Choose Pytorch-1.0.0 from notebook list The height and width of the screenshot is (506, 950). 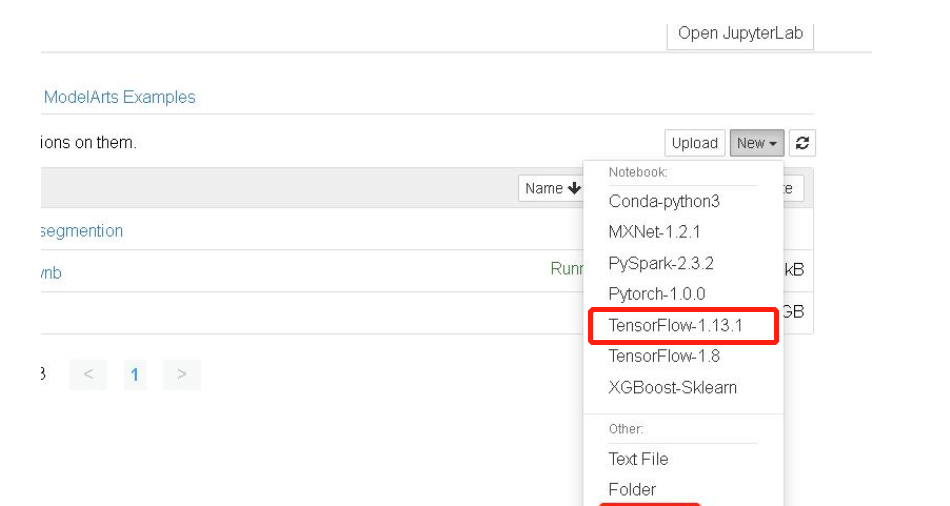[x=656, y=294]
